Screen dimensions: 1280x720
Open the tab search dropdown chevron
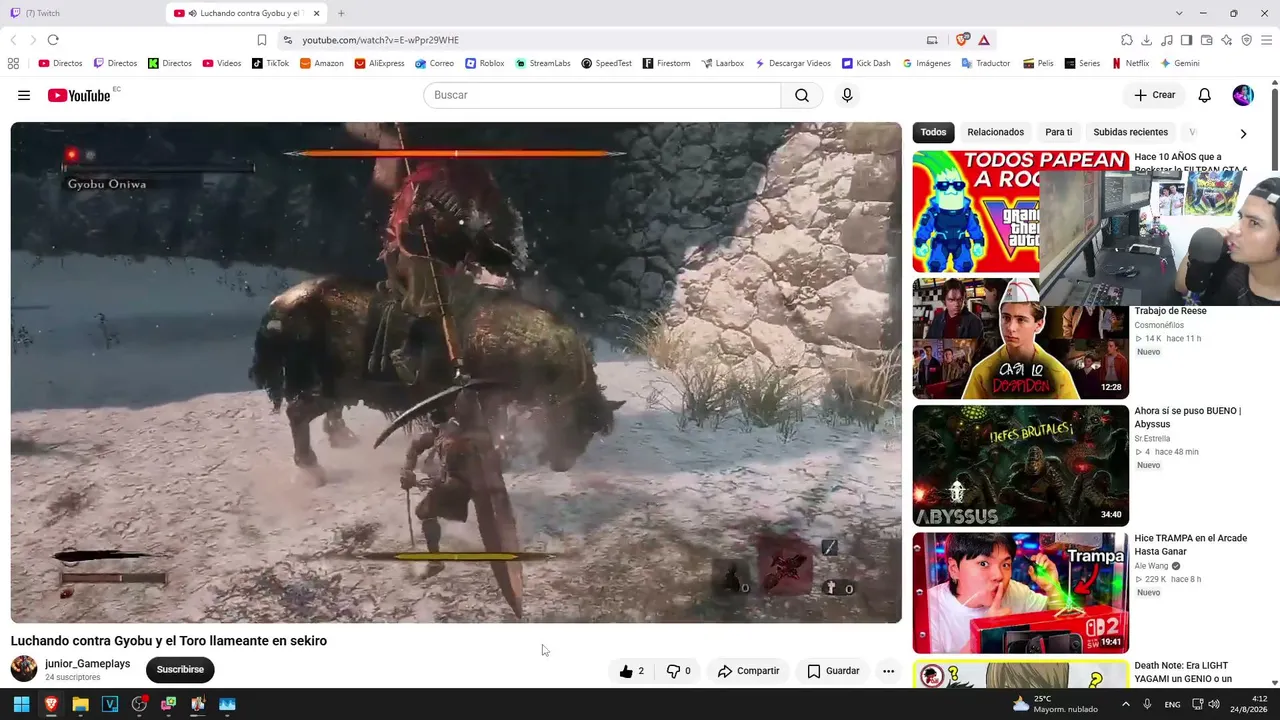coord(1179,13)
